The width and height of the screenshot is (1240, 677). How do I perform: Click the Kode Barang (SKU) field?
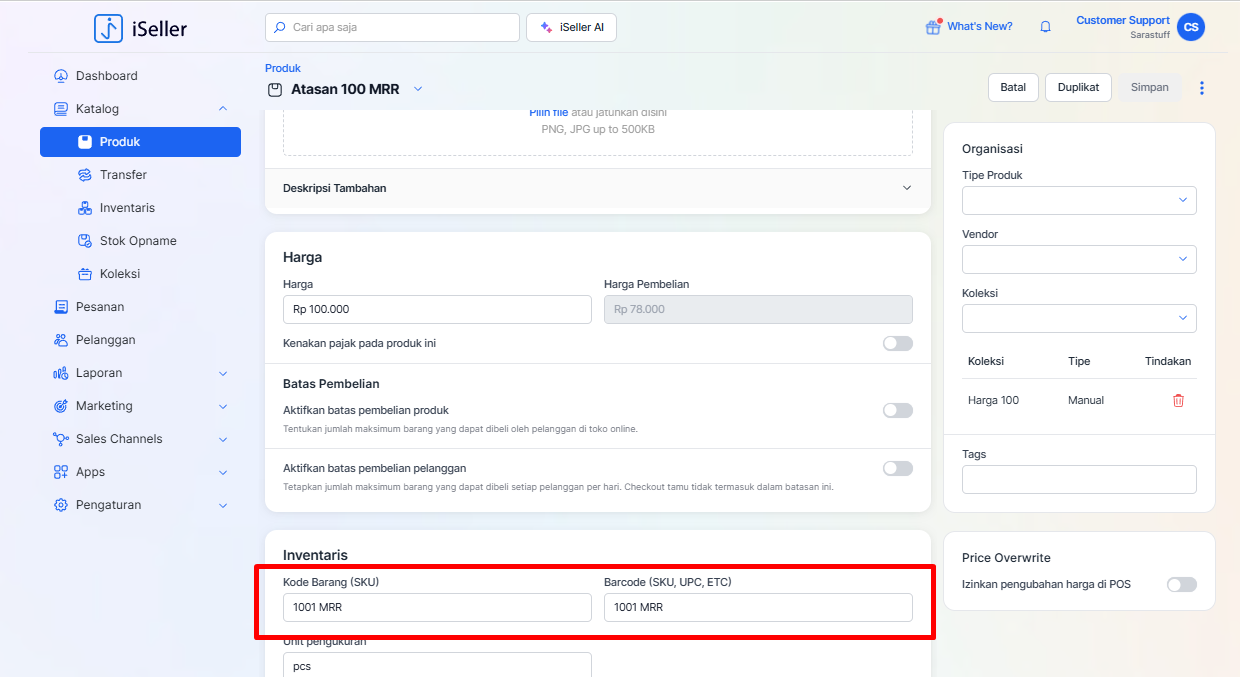click(x=437, y=607)
